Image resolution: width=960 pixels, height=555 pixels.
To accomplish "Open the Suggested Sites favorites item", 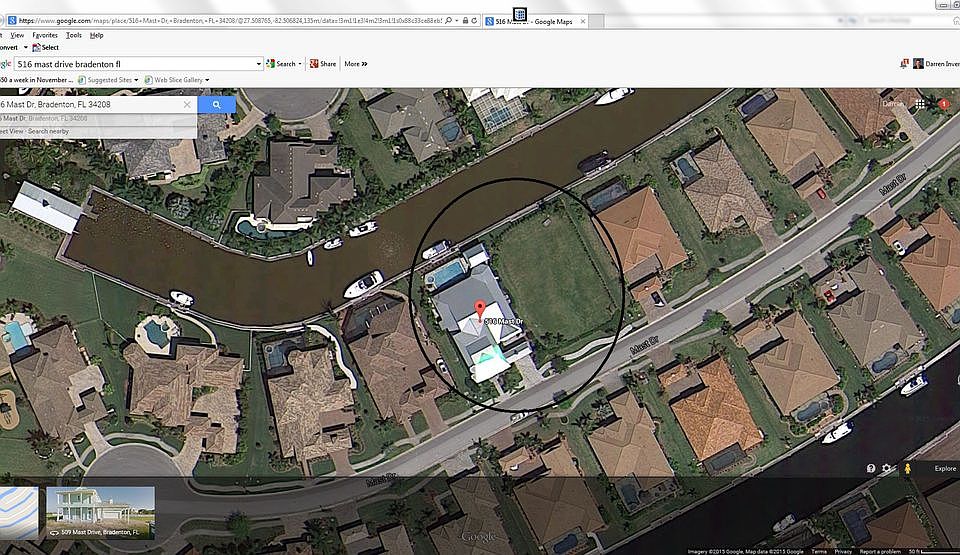I will 108,80.
